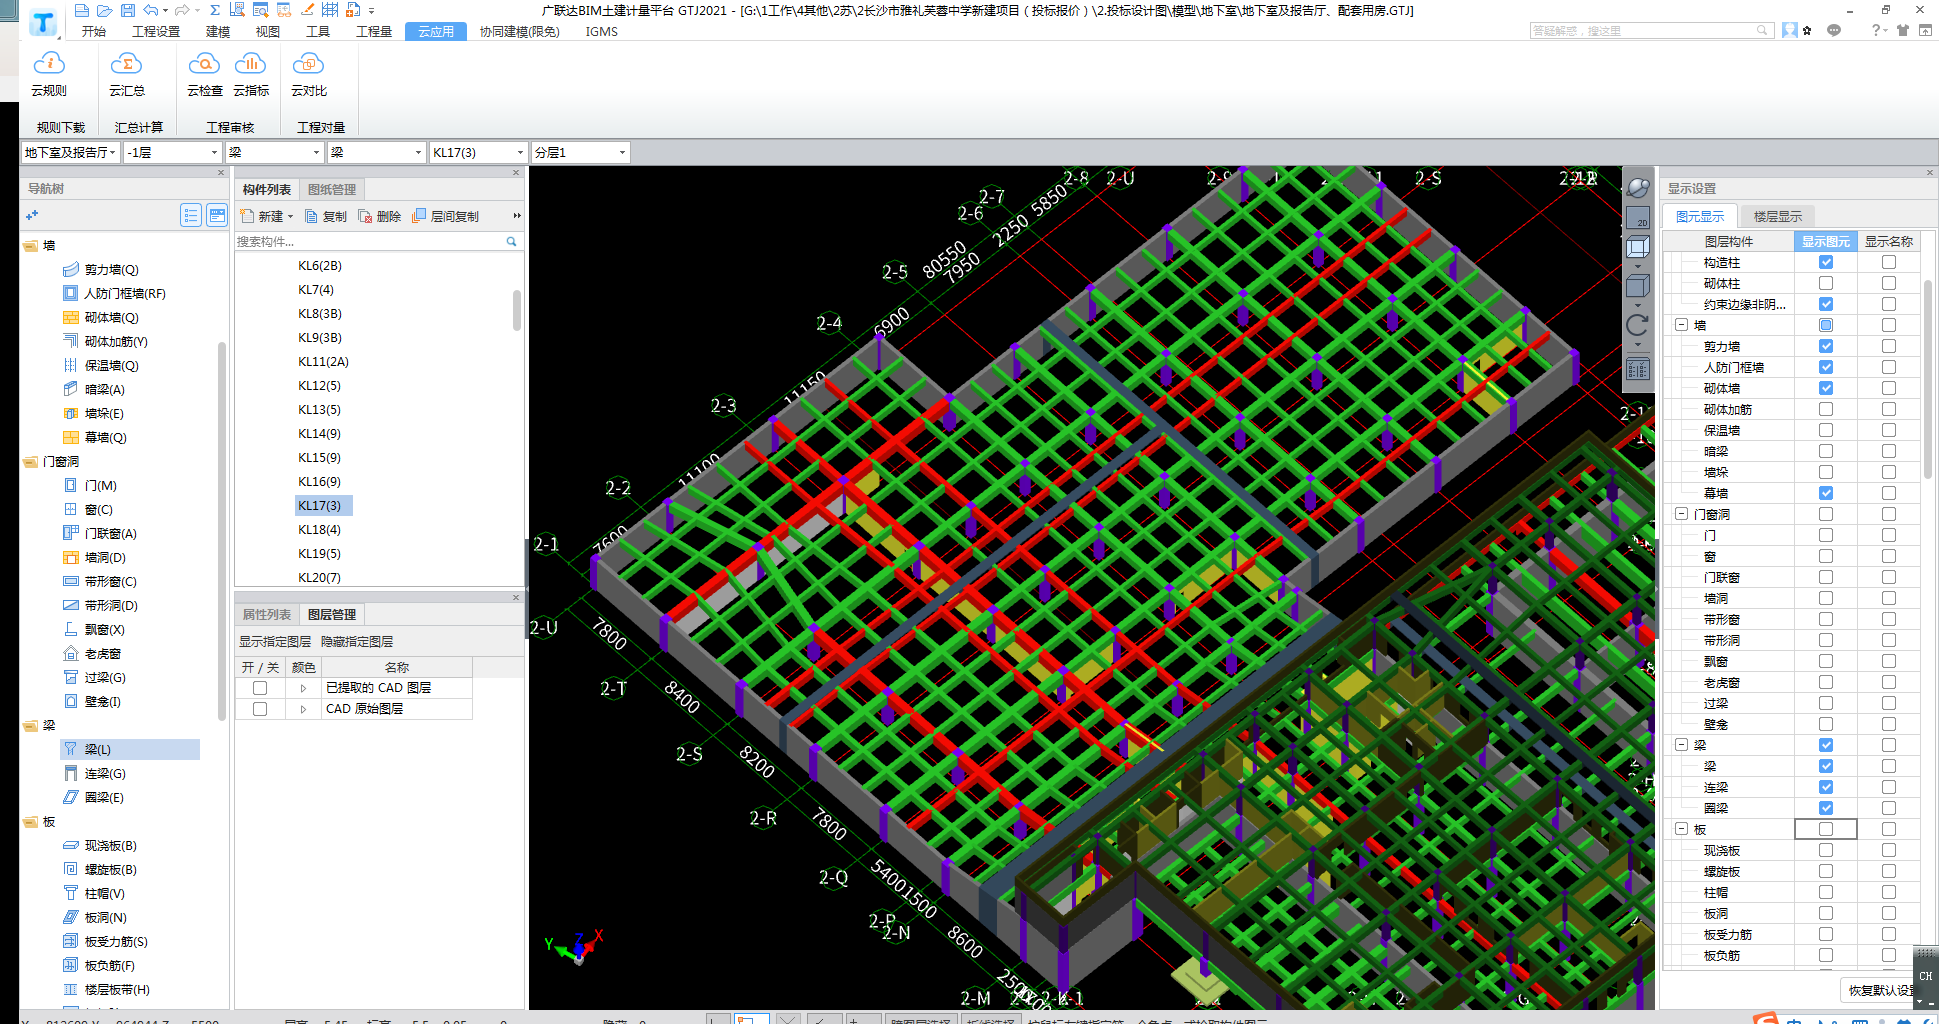1939x1024 pixels.
Task: Click the user avatar icon in title area
Action: (x=1789, y=31)
